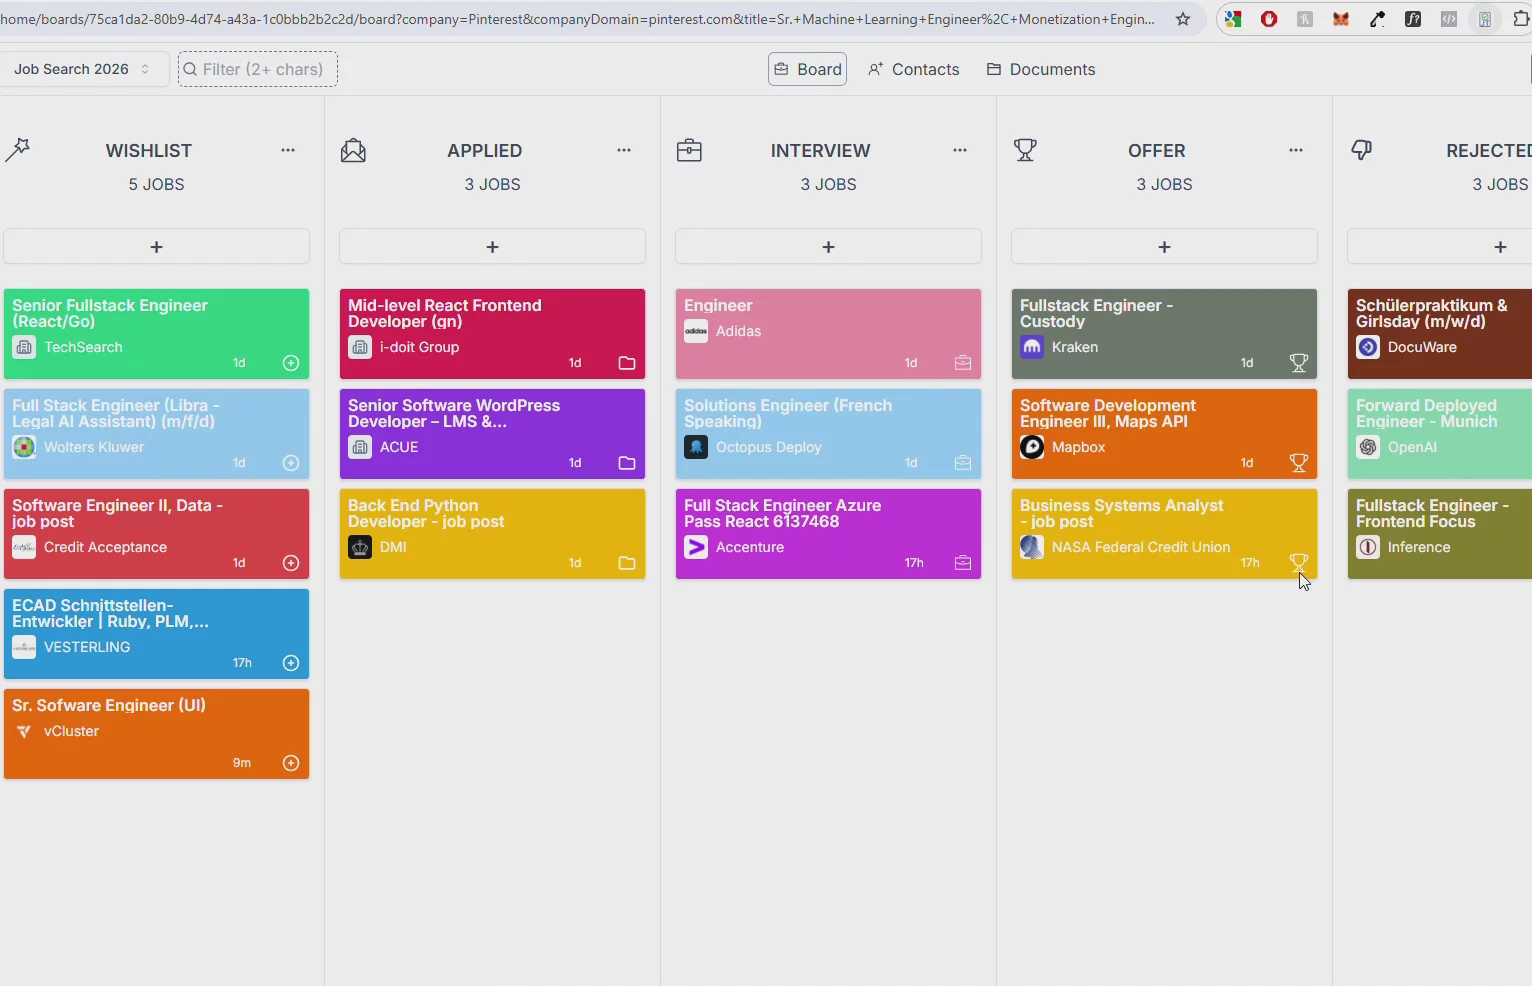Open ECAD Schnittstellen-Entwickler card

coord(157,634)
